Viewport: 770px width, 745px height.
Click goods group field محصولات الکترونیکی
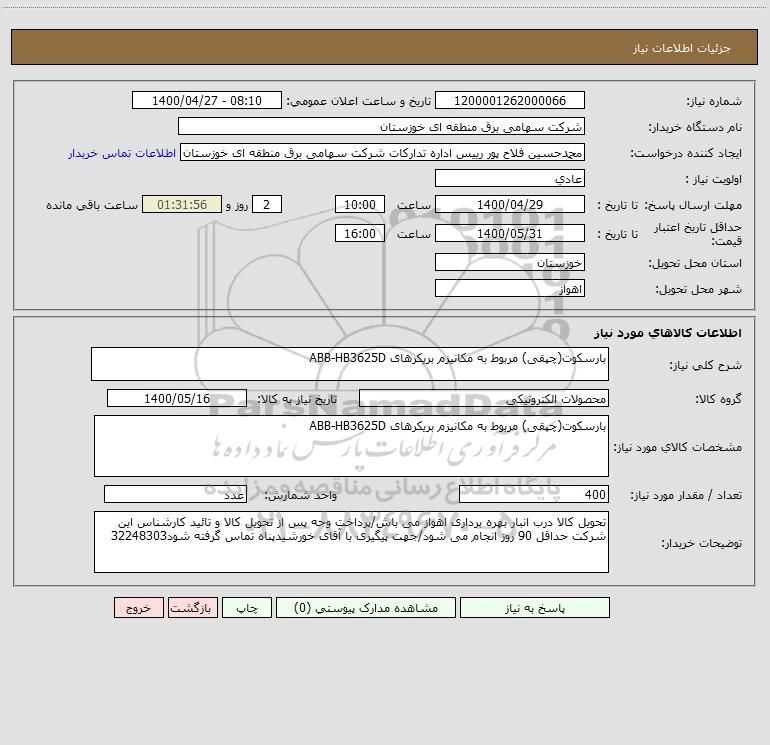(484, 398)
